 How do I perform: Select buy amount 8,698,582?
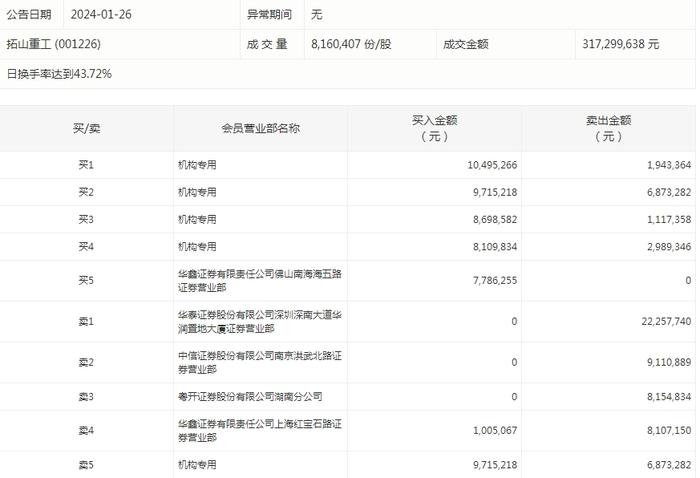click(495, 219)
